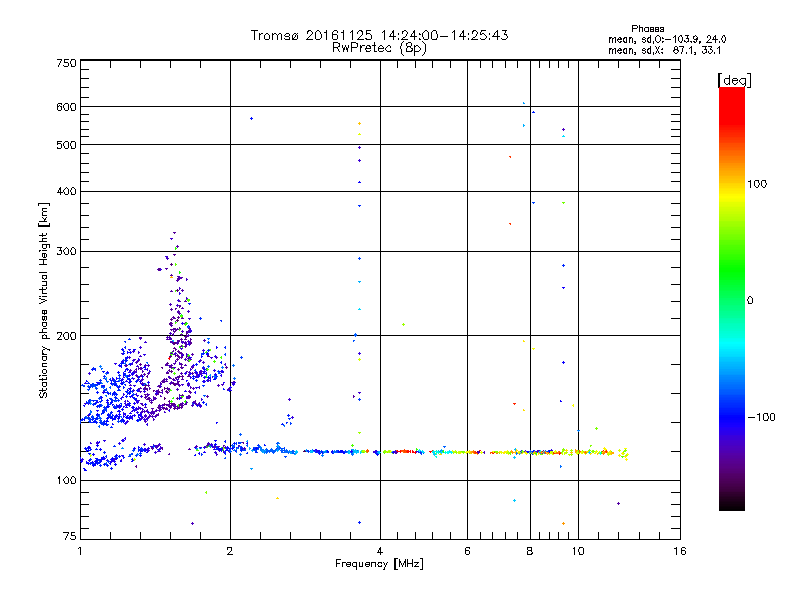Select the 'mean, sd,X: 87.1, 33.1' line
800x600 pixels.
(664, 50)
